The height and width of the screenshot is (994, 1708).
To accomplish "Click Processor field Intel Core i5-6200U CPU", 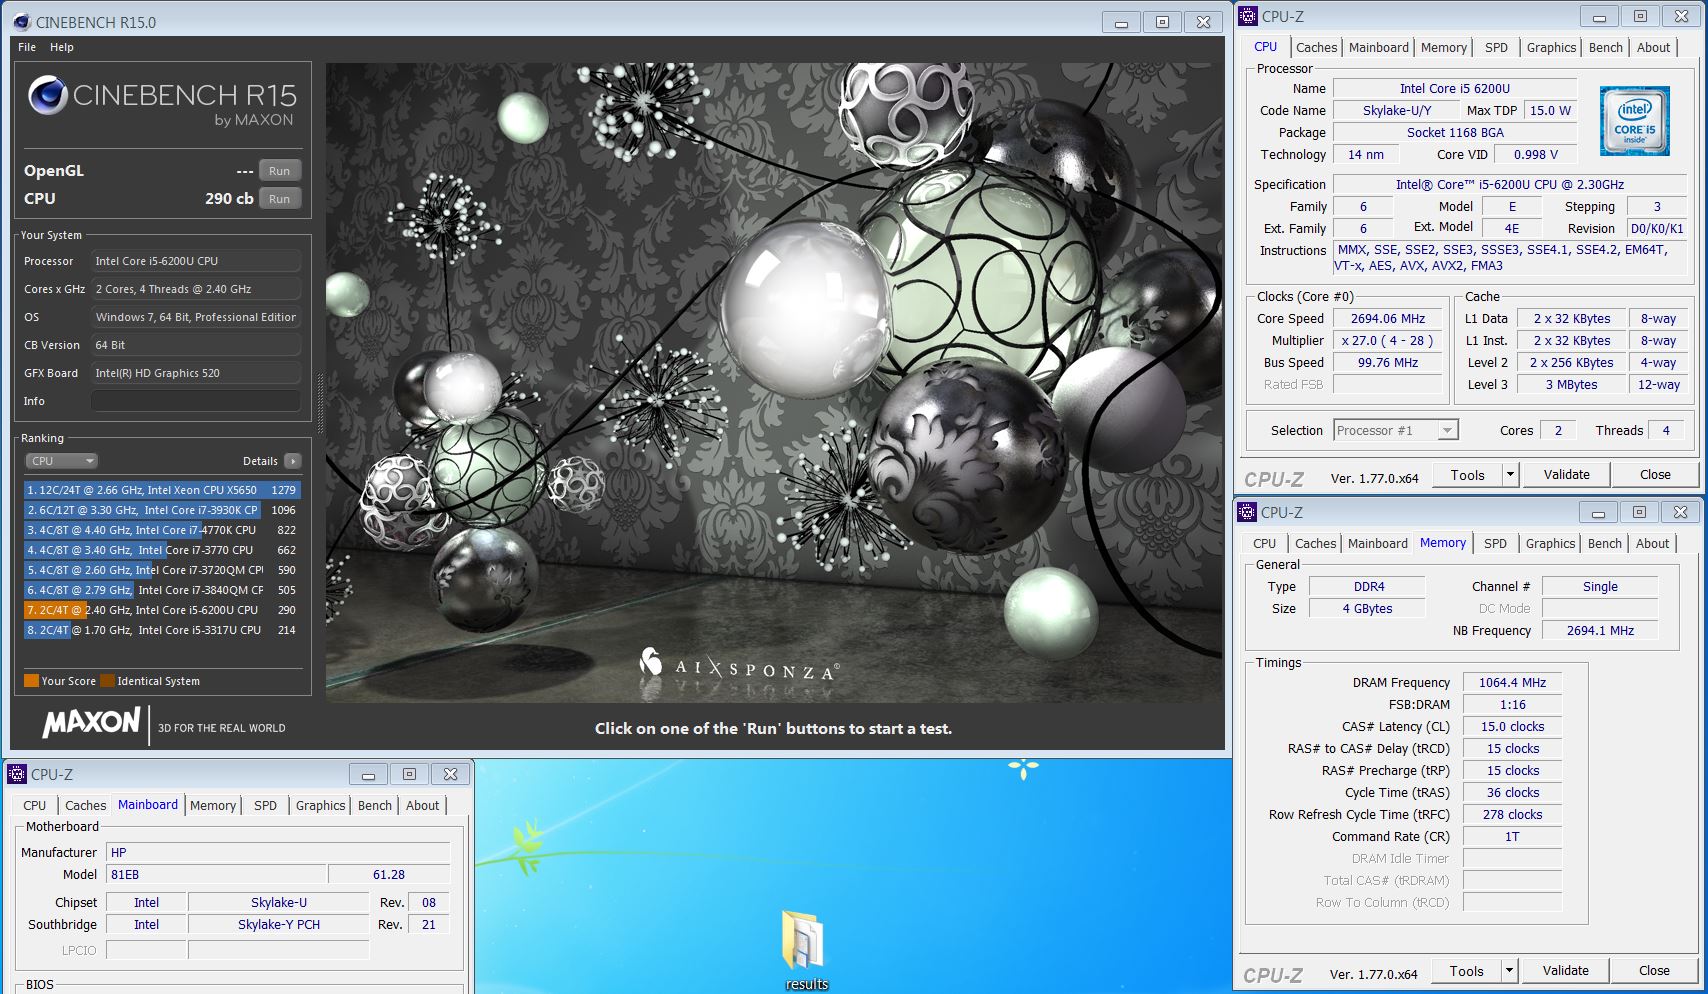I will click(196, 261).
